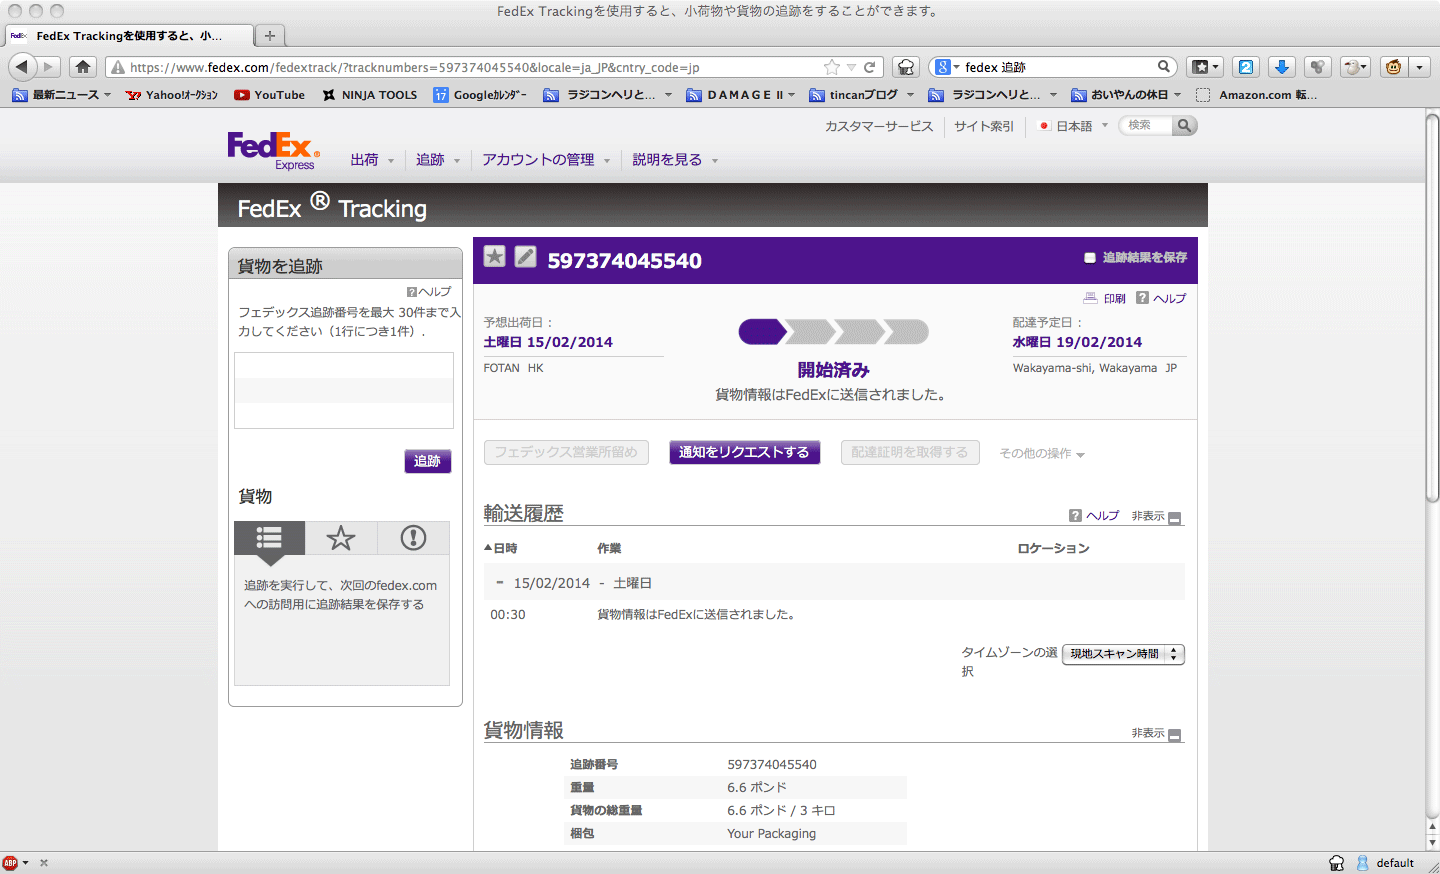
Task: Open the NINJA TOOLS bookmark
Action: pyautogui.click(x=370, y=95)
